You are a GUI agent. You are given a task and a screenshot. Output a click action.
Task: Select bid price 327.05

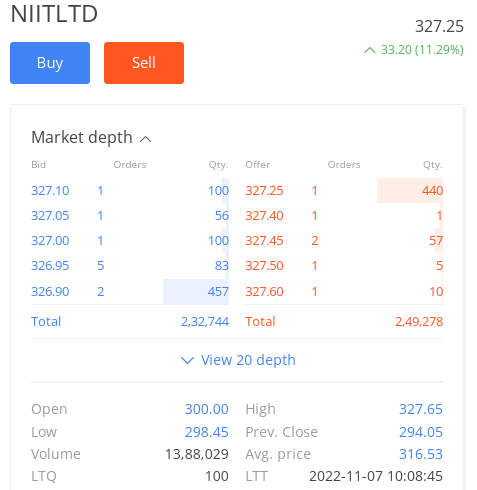(50, 216)
